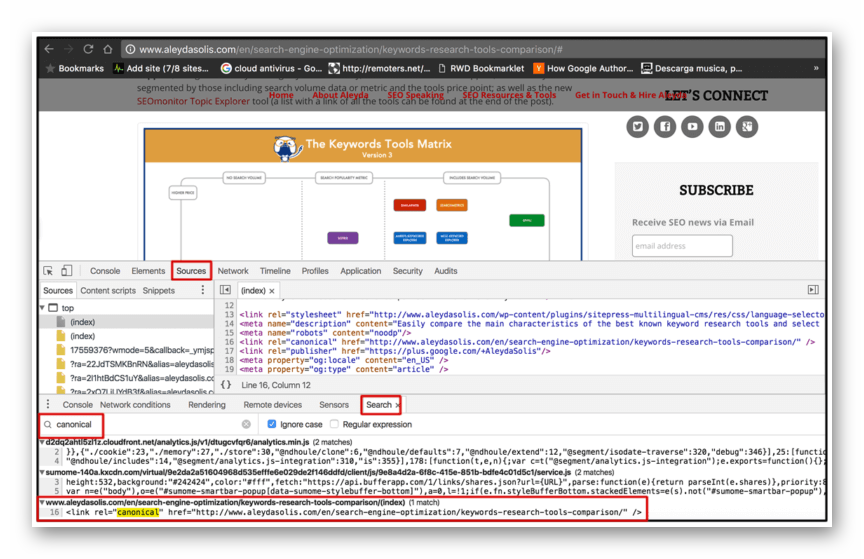Open the YouTube social icon

[x=692, y=127]
